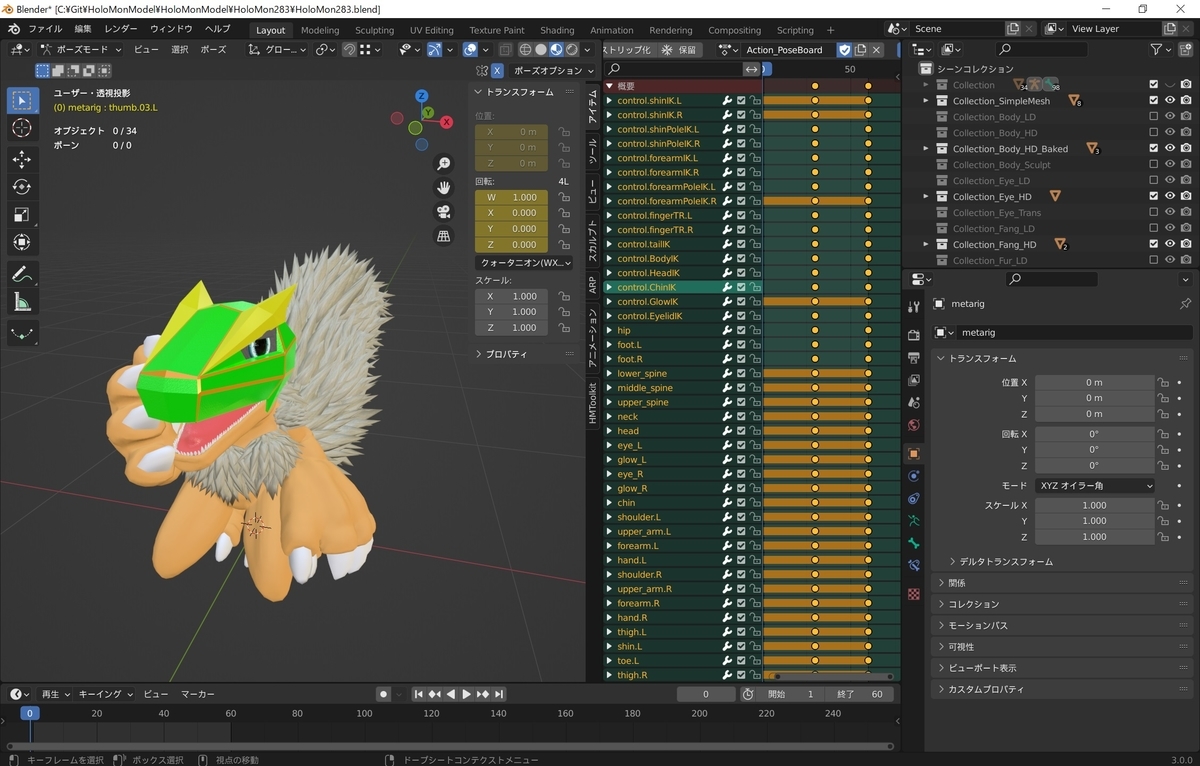Screen dimensions: 1200x766
Task: Switch perspective/orthographic grid icon
Action: click(444, 236)
